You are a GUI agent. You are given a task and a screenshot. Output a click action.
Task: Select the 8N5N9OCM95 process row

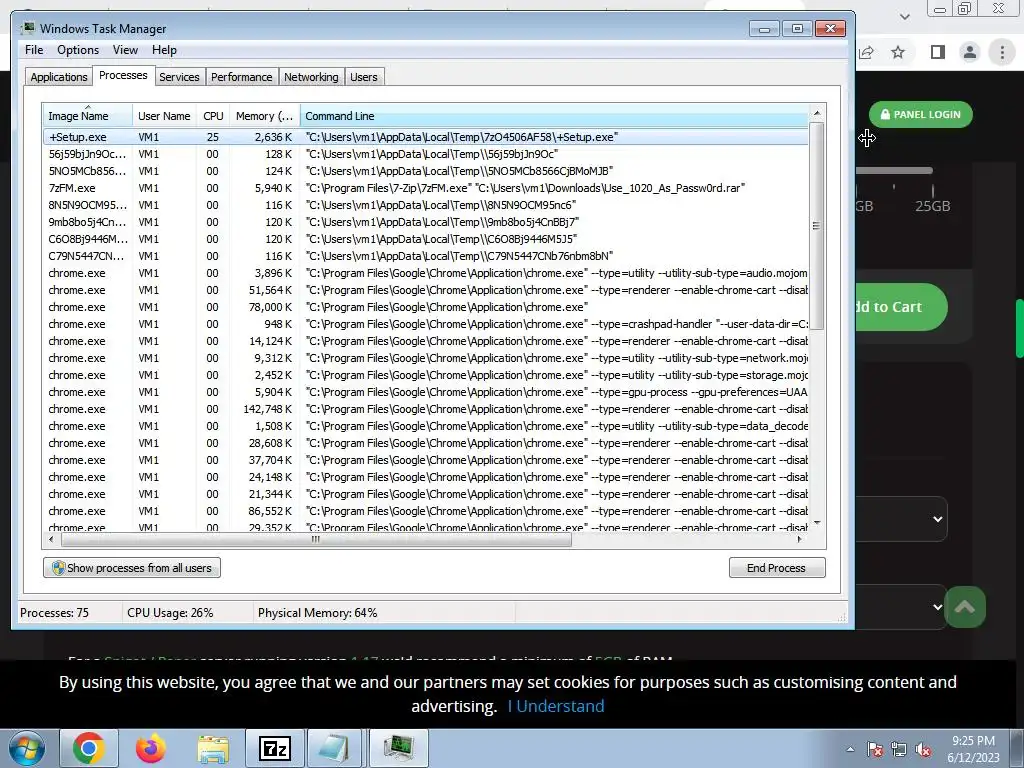(x=426, y=205)
